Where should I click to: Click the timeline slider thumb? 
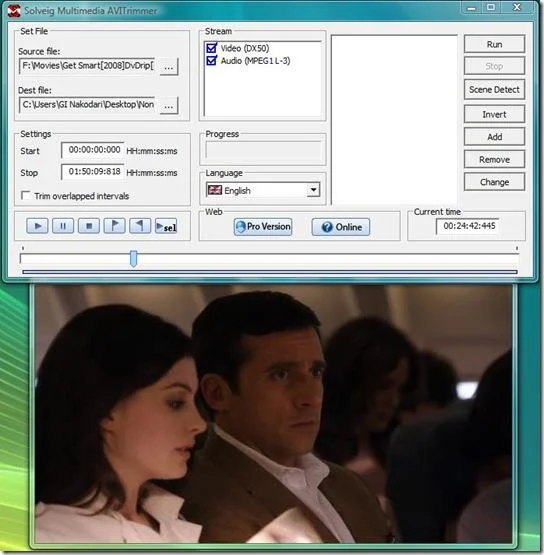point(133,258)
